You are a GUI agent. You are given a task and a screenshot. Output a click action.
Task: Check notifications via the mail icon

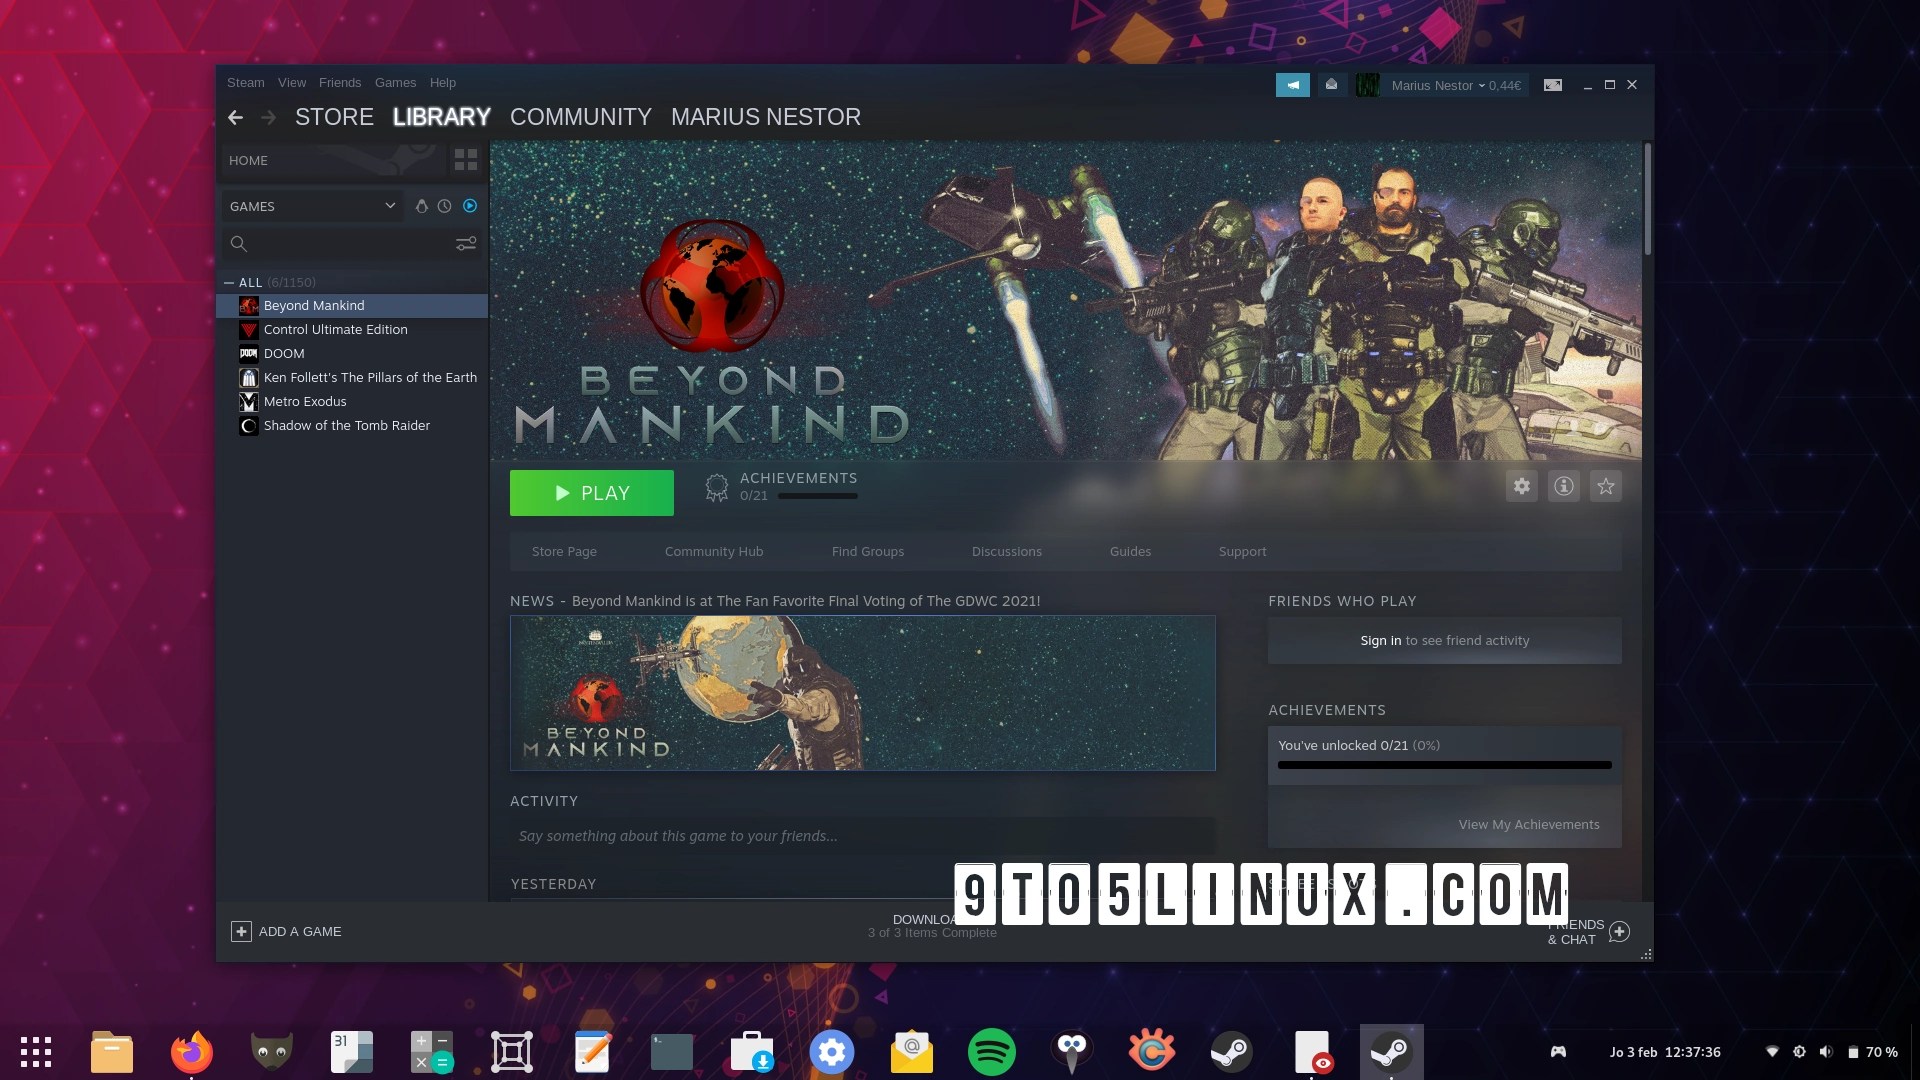[1332, 85]
